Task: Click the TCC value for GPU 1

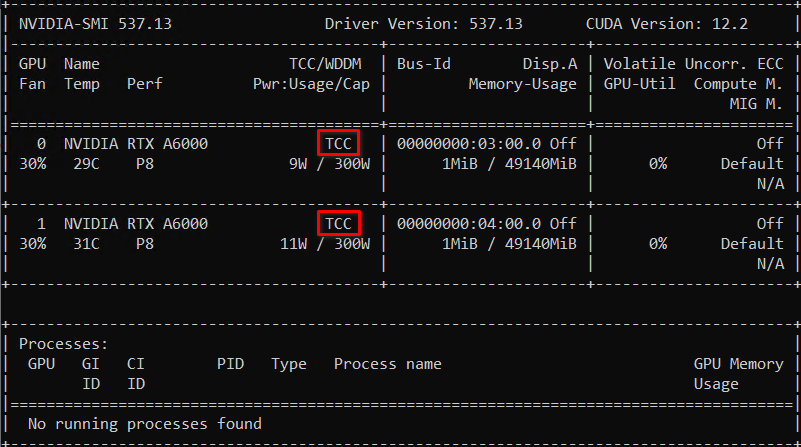Action: pos(338,224)
